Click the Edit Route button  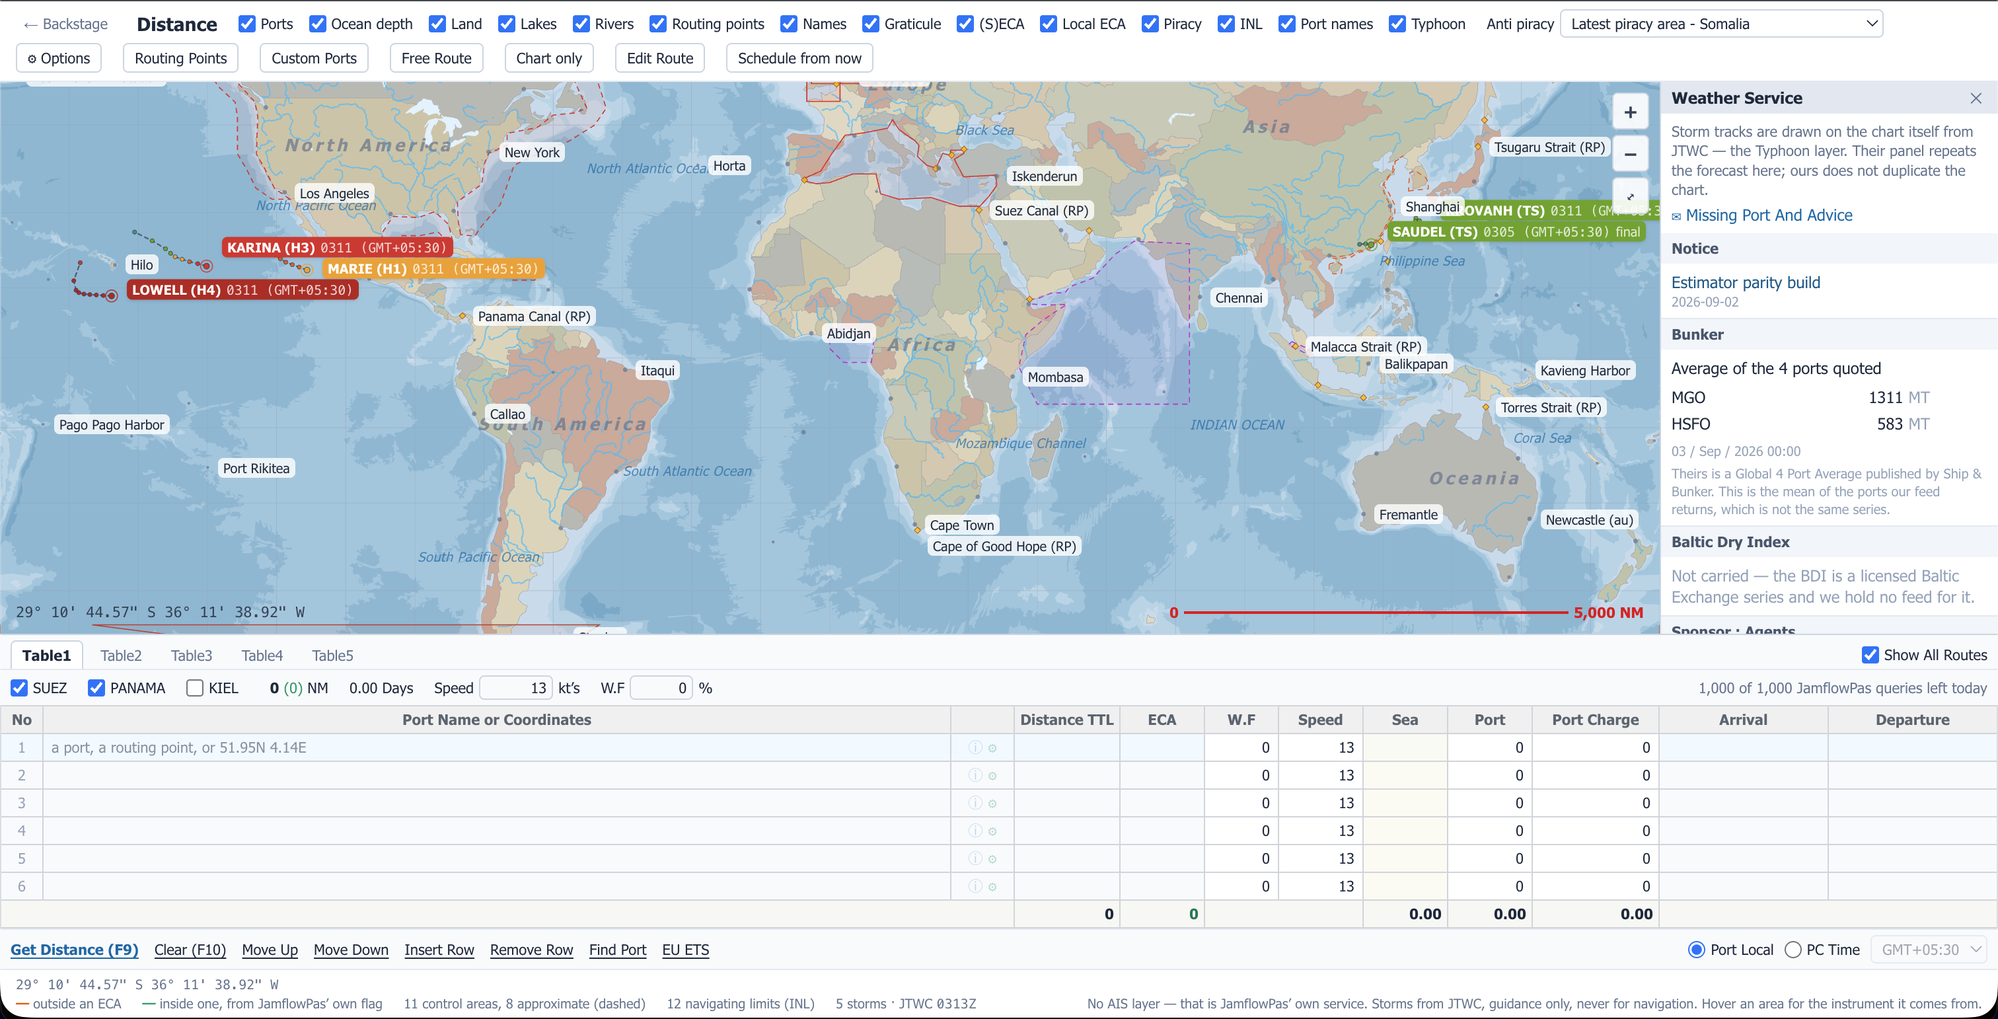pos(660,58)
